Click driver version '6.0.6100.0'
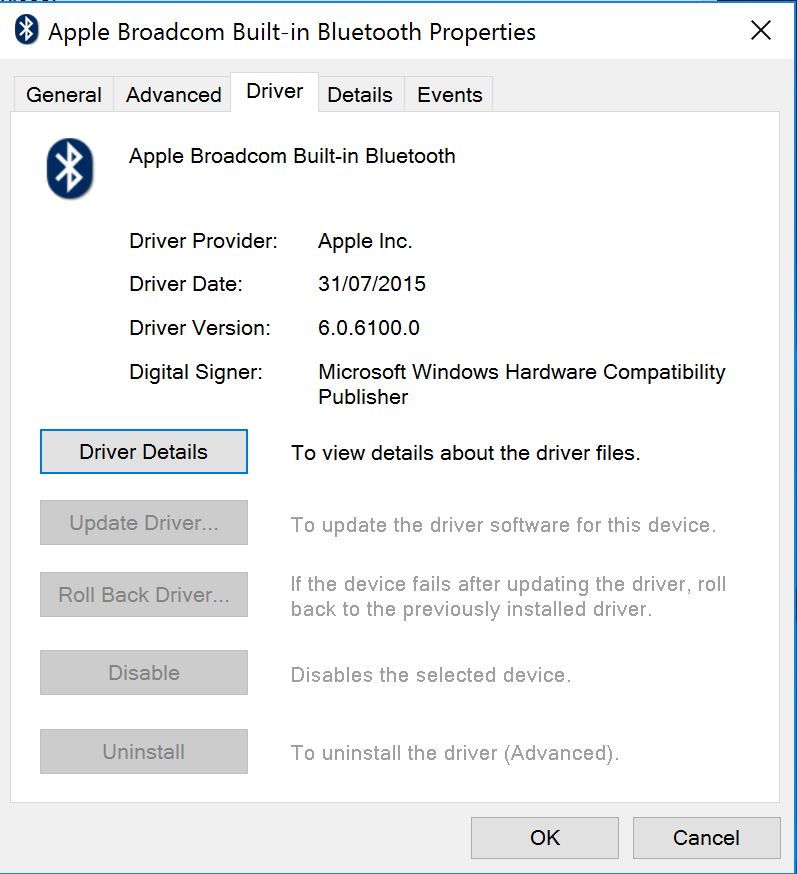The image size is (797, 874). pyautogui.click(x=369, y=328)
